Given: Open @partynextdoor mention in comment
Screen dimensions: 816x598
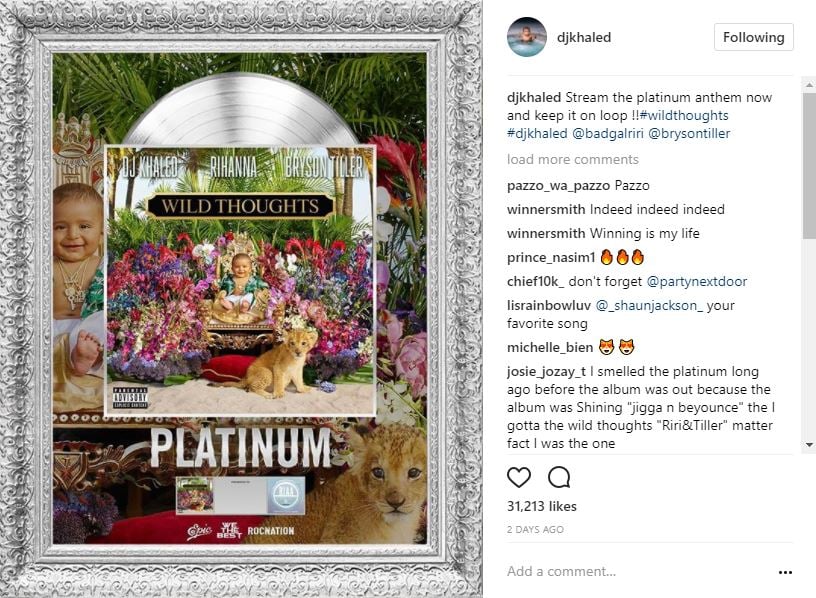Looking at the screenshot, I should pos(696,282).
